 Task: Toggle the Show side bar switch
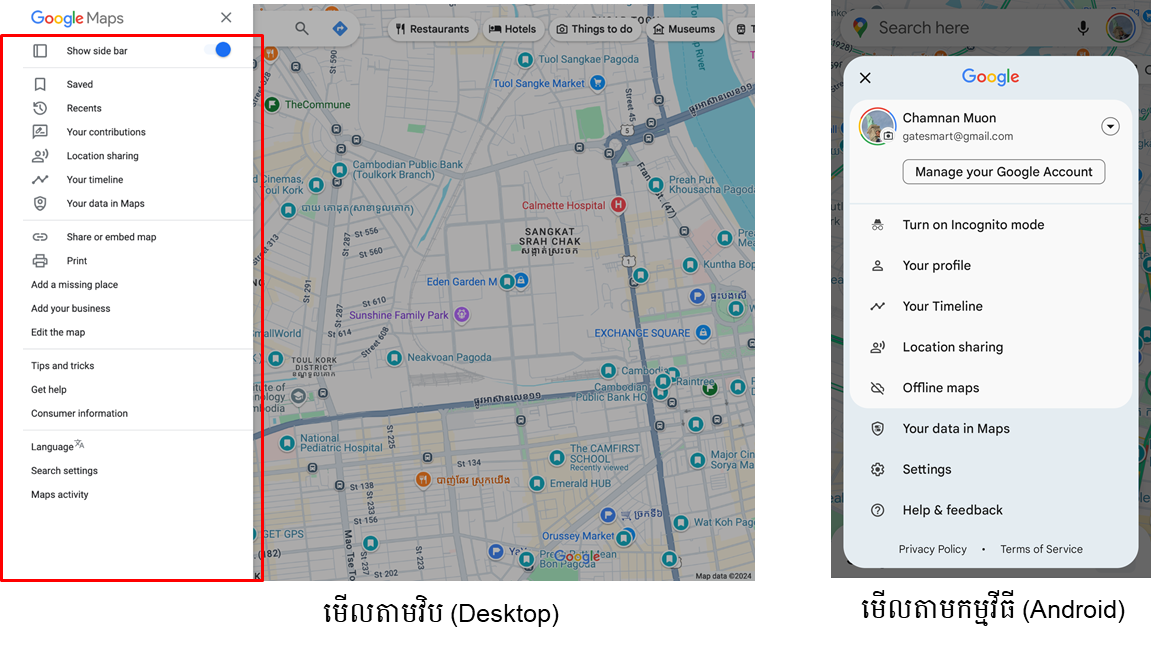pyautogui.click(x=217, y=50)
